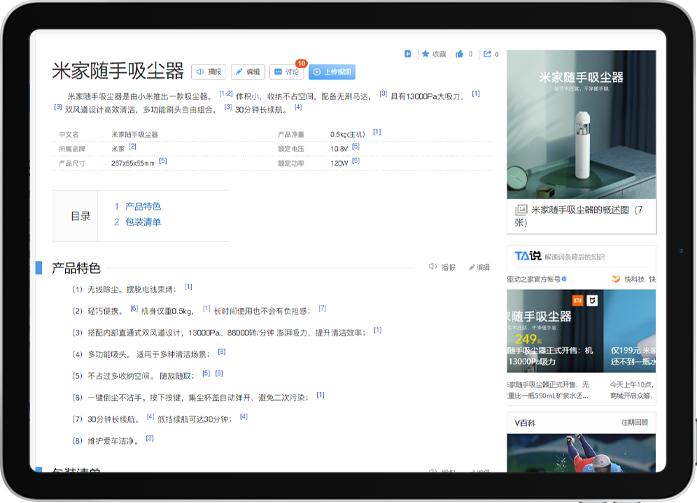Open reference [1] after 无线除尘 item

point(188,287)
